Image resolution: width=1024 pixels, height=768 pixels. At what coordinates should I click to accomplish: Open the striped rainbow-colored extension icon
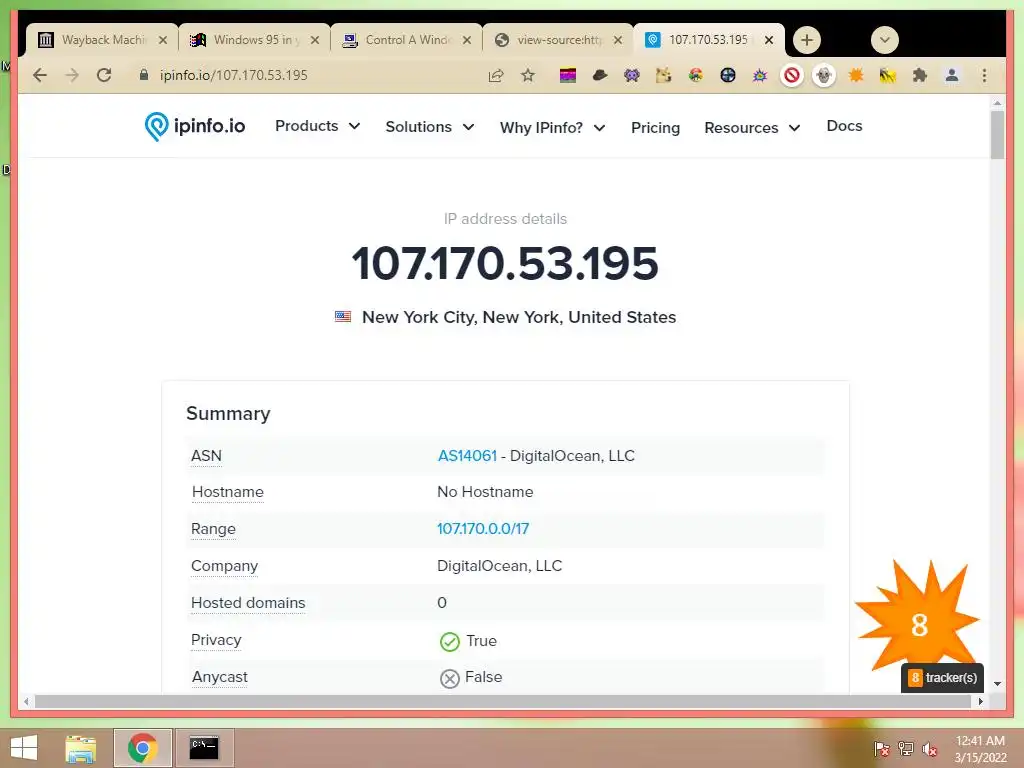pyautogui.click(x=568, y=76)
